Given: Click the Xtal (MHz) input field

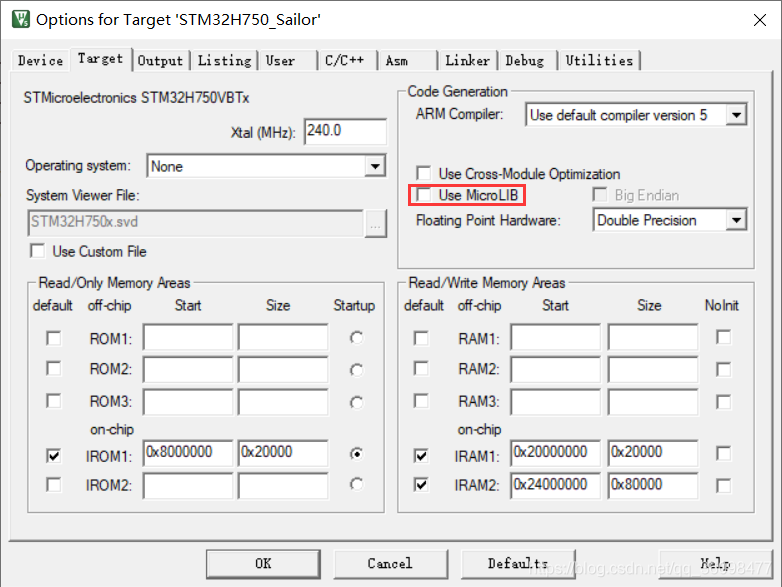Looking at the screenshot, I should 345,131.
